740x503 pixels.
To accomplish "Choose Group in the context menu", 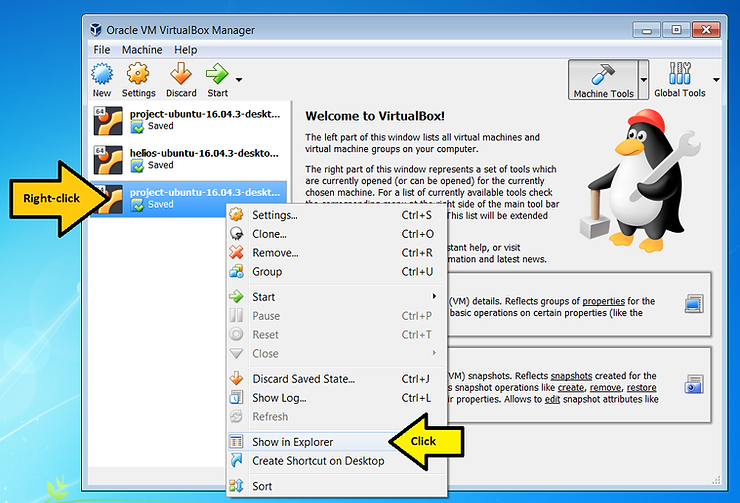I will 336,272.
